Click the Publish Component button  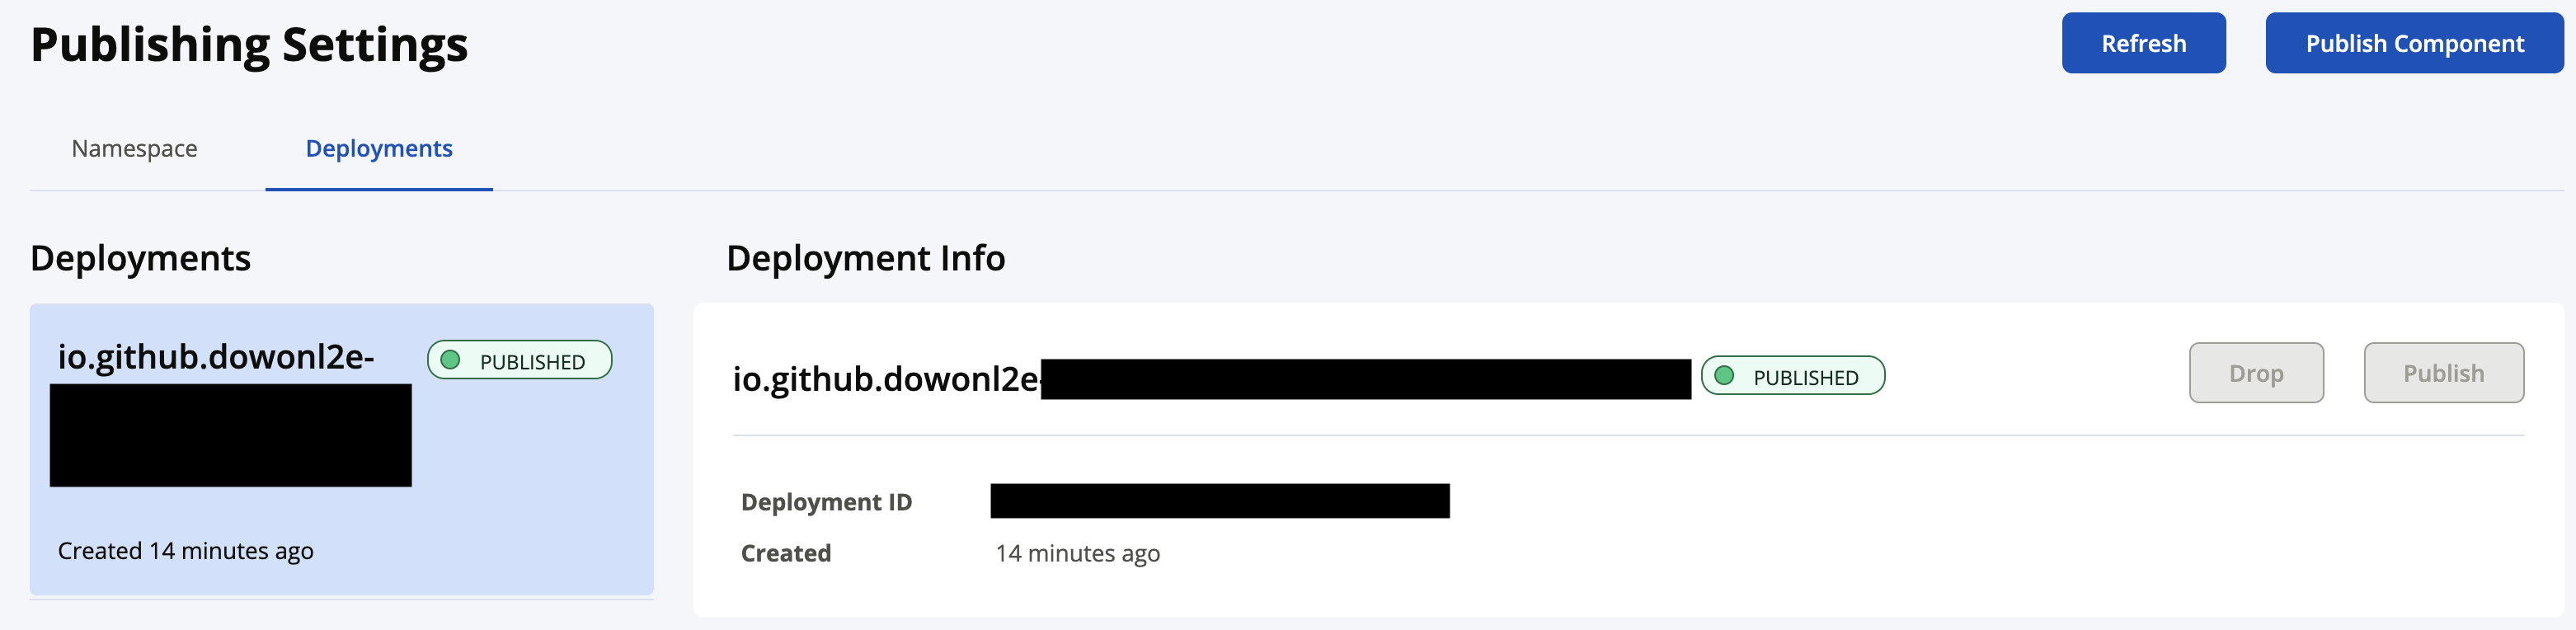click(2414, 43)
